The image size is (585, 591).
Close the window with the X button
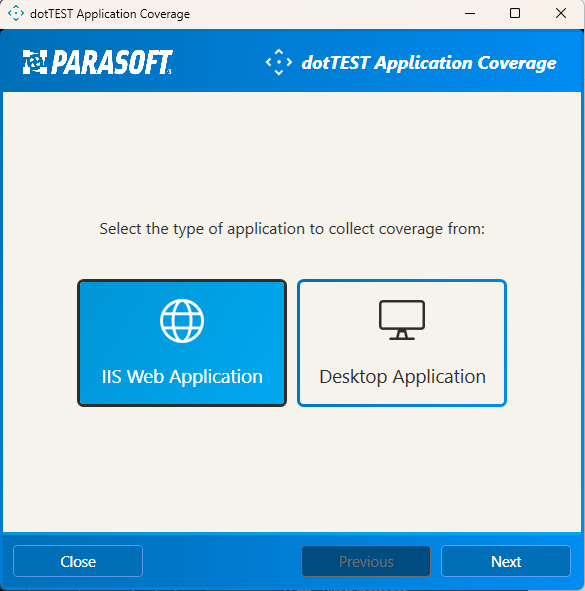tap(561, 14)
